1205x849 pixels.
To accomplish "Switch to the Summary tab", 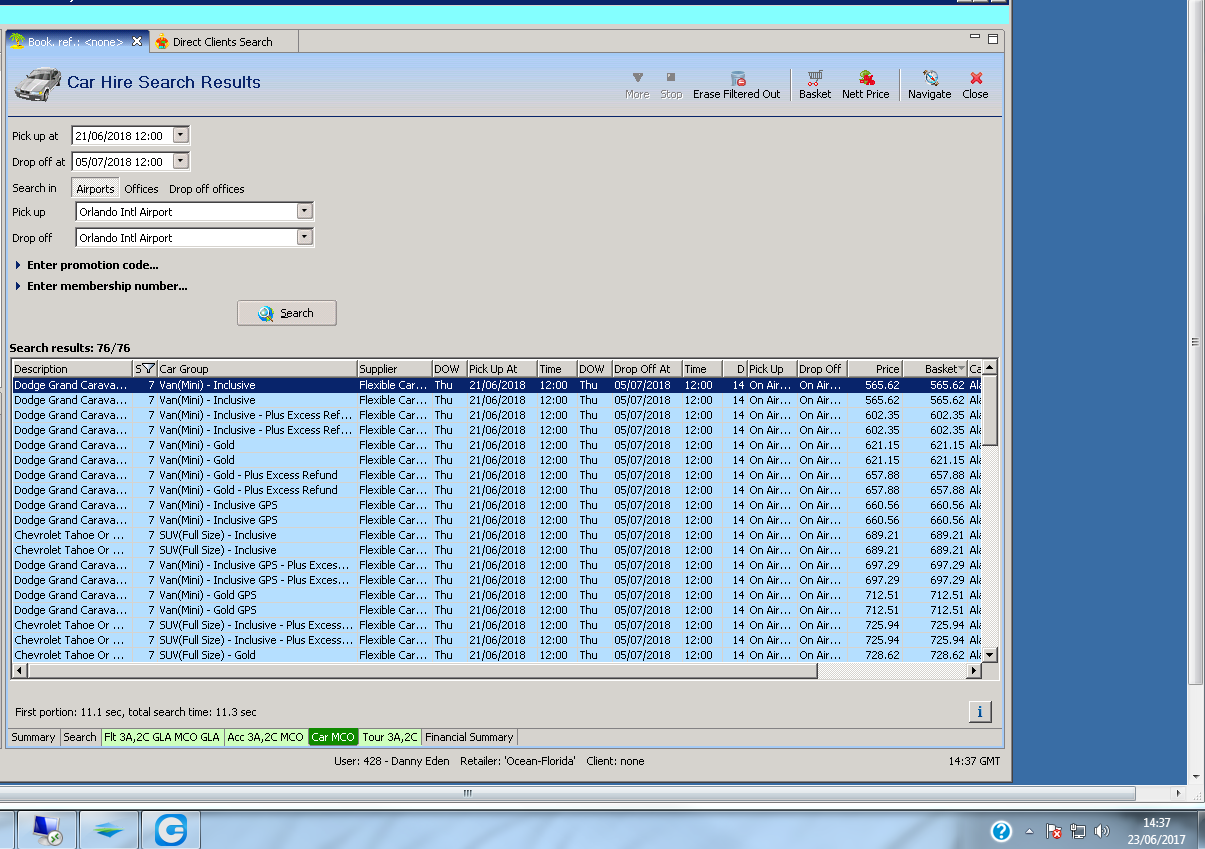I will click(x=33, y=737).
